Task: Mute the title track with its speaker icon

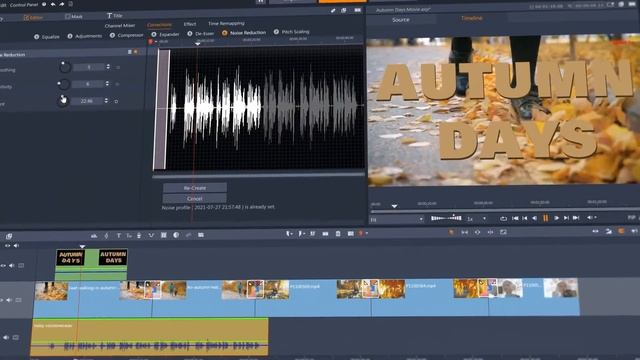Action: pyautogui.click(x=11, y=266)
